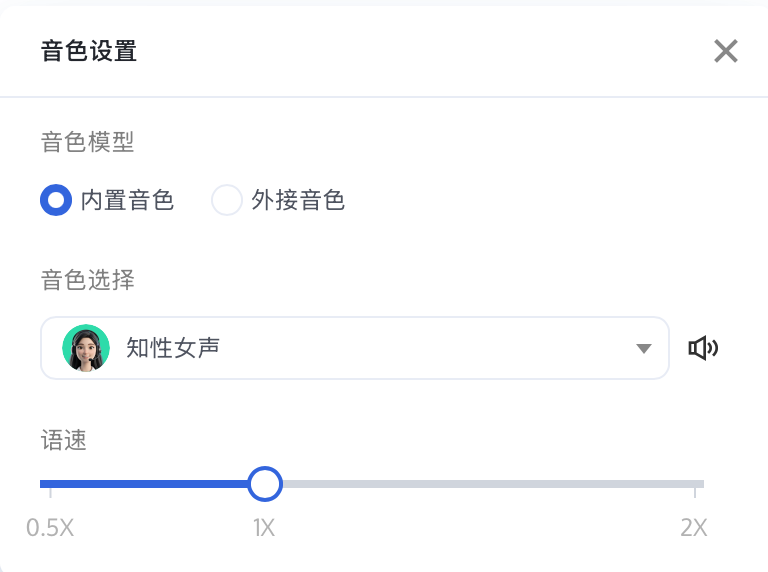Set the speed slider to the 2X end
768x572 pixels.
pyautogui.click(x=695, y=484)
